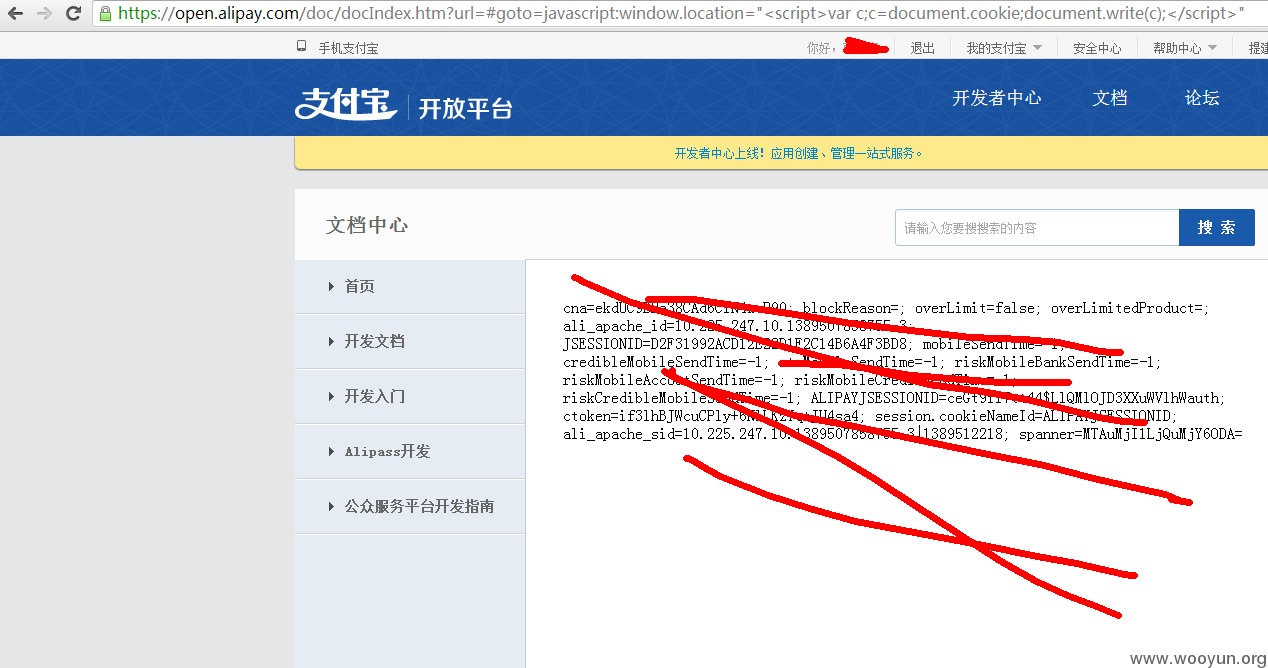This screenshot has width=1268, height=668.
Task: Focus the 请输入您要搜索的内容 search field
Action: click(x=1037, y=228)
